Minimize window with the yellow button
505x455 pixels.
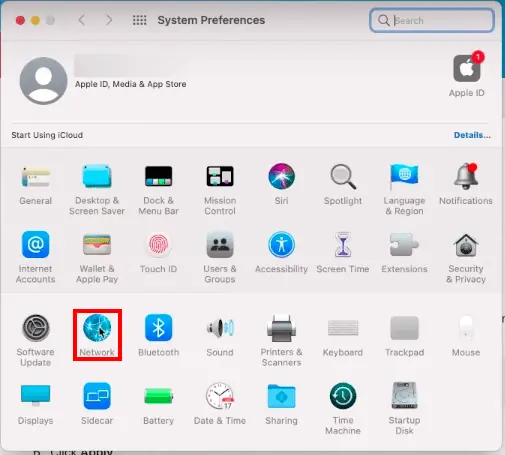click(35, 20)
